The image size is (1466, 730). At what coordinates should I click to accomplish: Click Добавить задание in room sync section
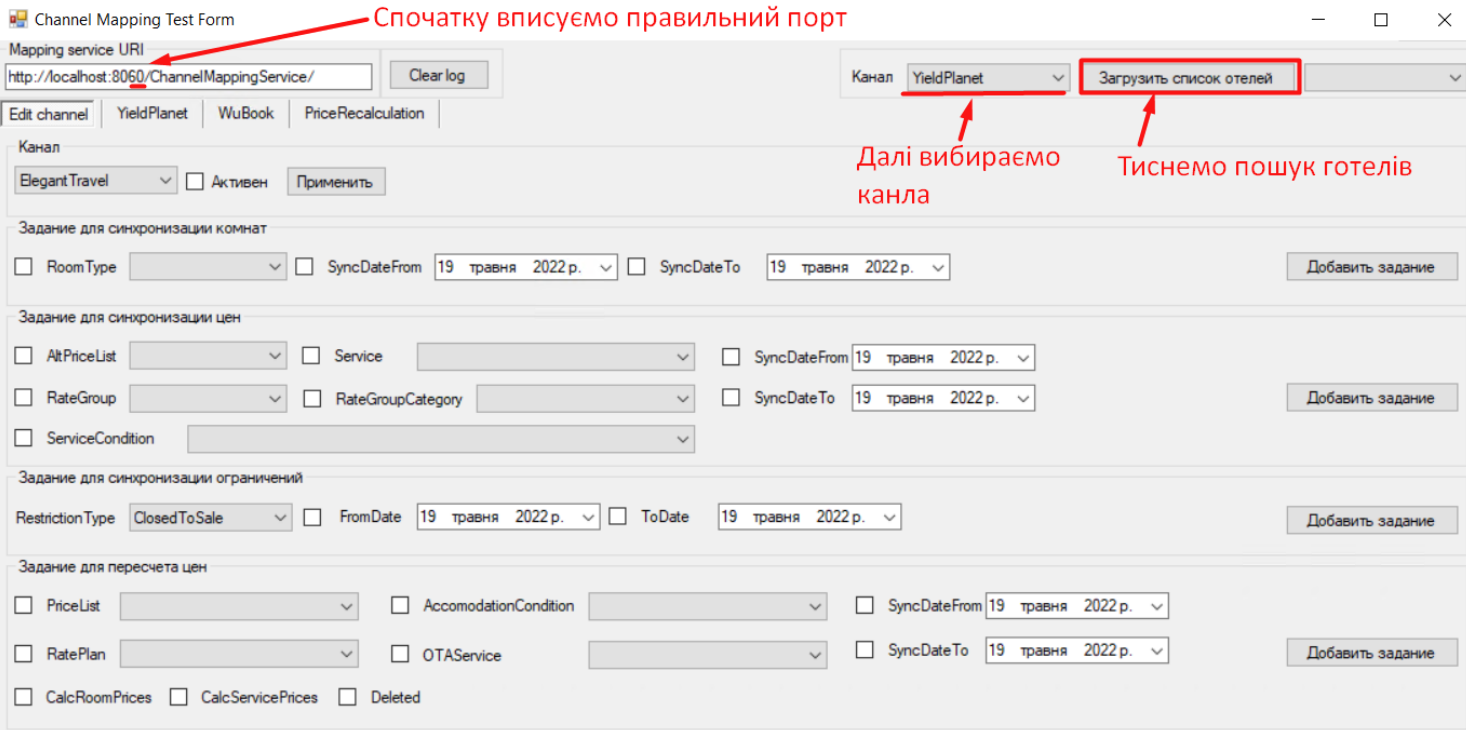click(1370, 267)
